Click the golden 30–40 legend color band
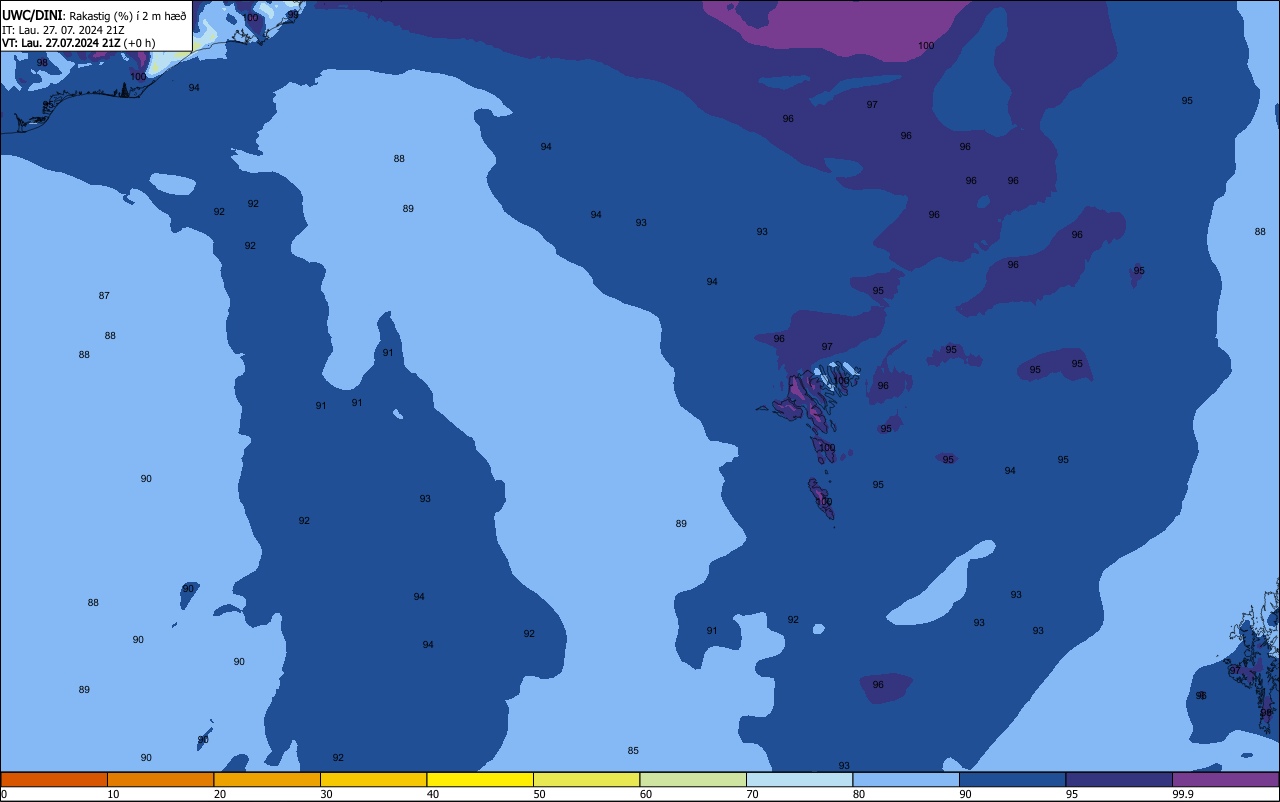1280x802 pixels. (x=373, y=779)
